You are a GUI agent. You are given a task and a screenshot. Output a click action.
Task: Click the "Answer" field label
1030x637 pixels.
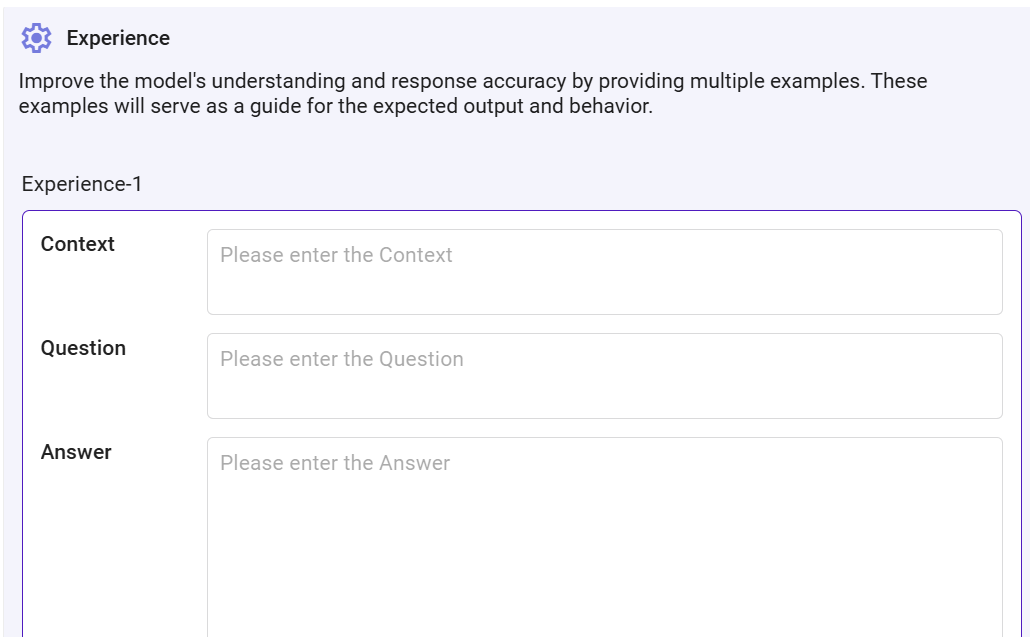tap(76, 452)
